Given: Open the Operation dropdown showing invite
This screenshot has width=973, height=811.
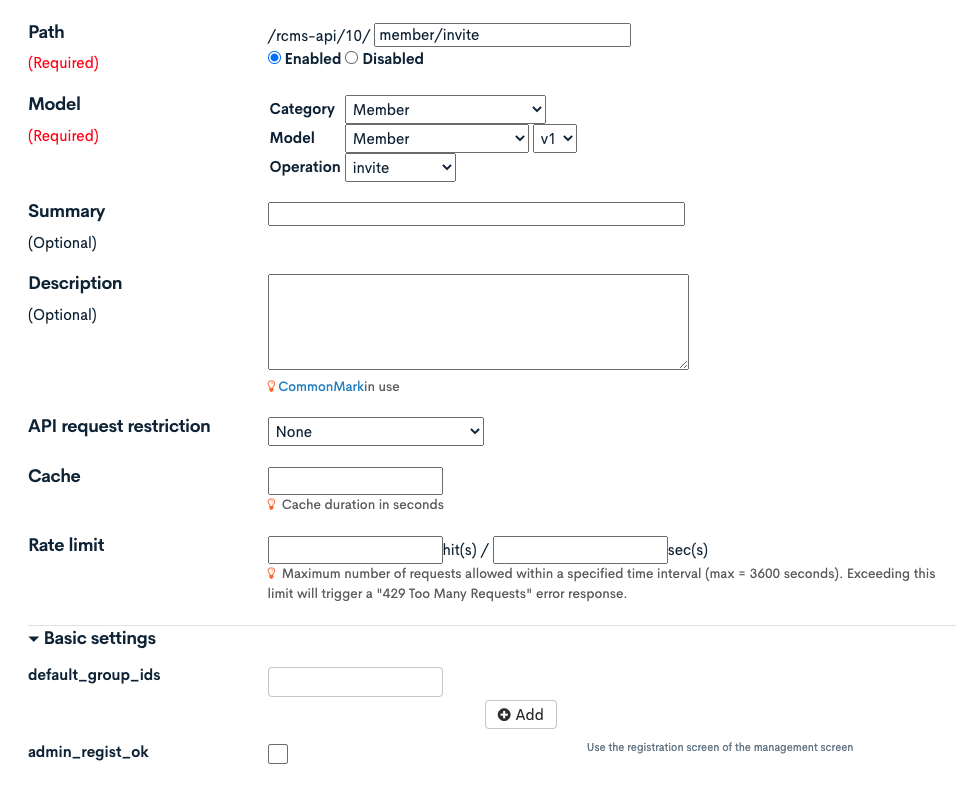Looking at the screenshot, I should 400,167.
